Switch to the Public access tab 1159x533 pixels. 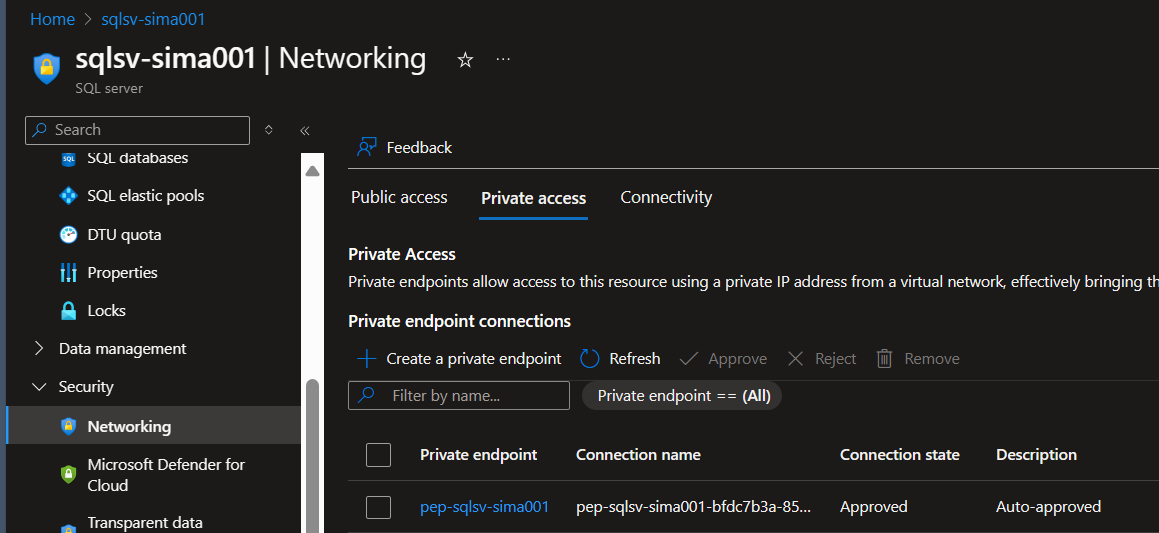click(399, 197)
